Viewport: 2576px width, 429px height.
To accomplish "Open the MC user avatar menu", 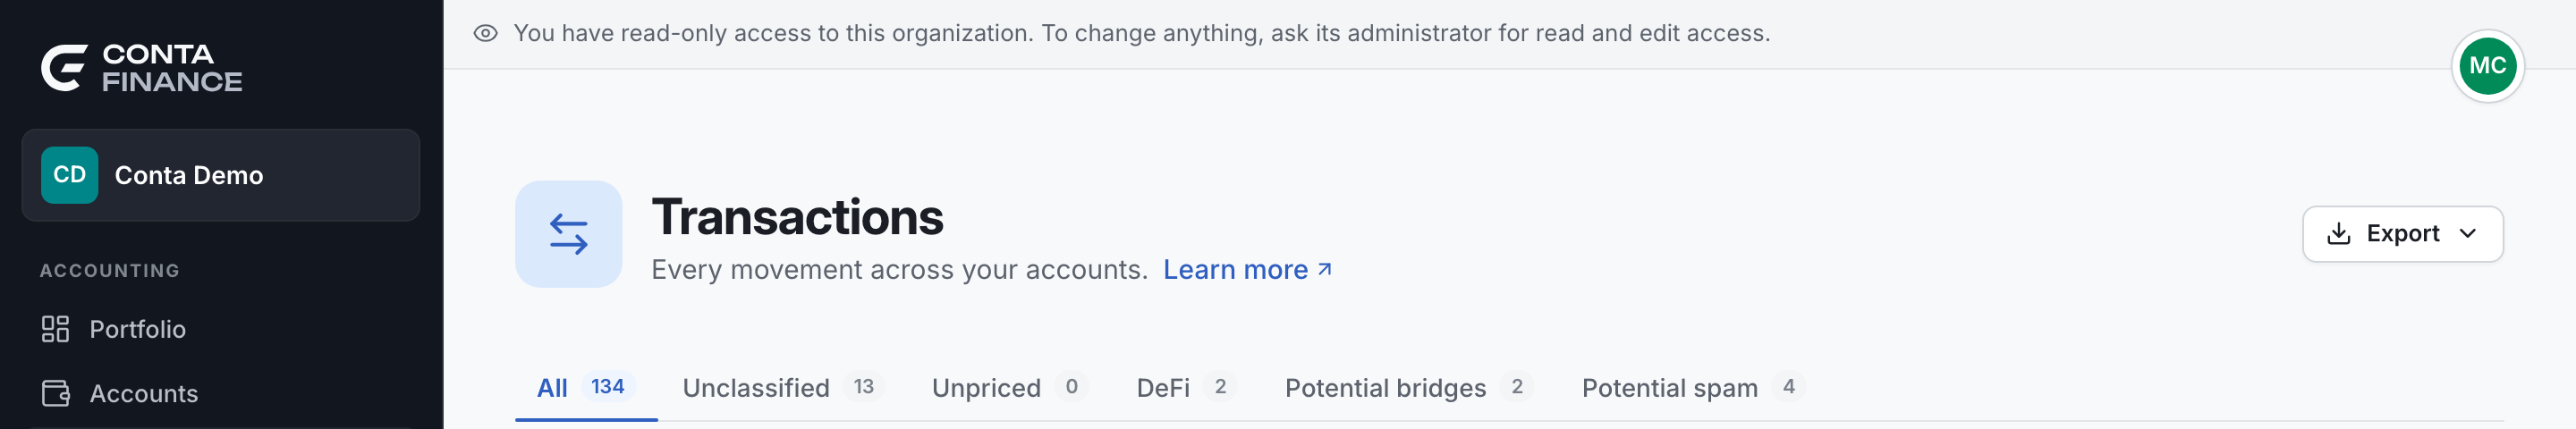I will pyautogui.click(x=2487, y=66).
